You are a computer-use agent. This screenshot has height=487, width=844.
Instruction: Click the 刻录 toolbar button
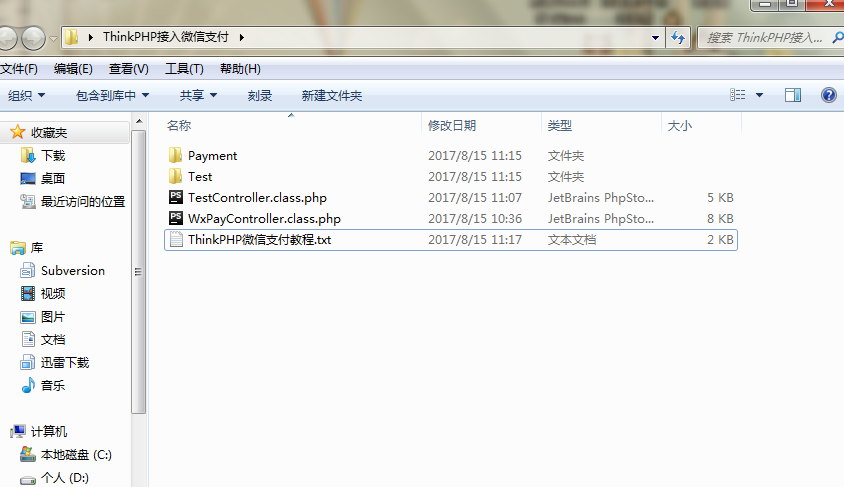pos(259,95)
